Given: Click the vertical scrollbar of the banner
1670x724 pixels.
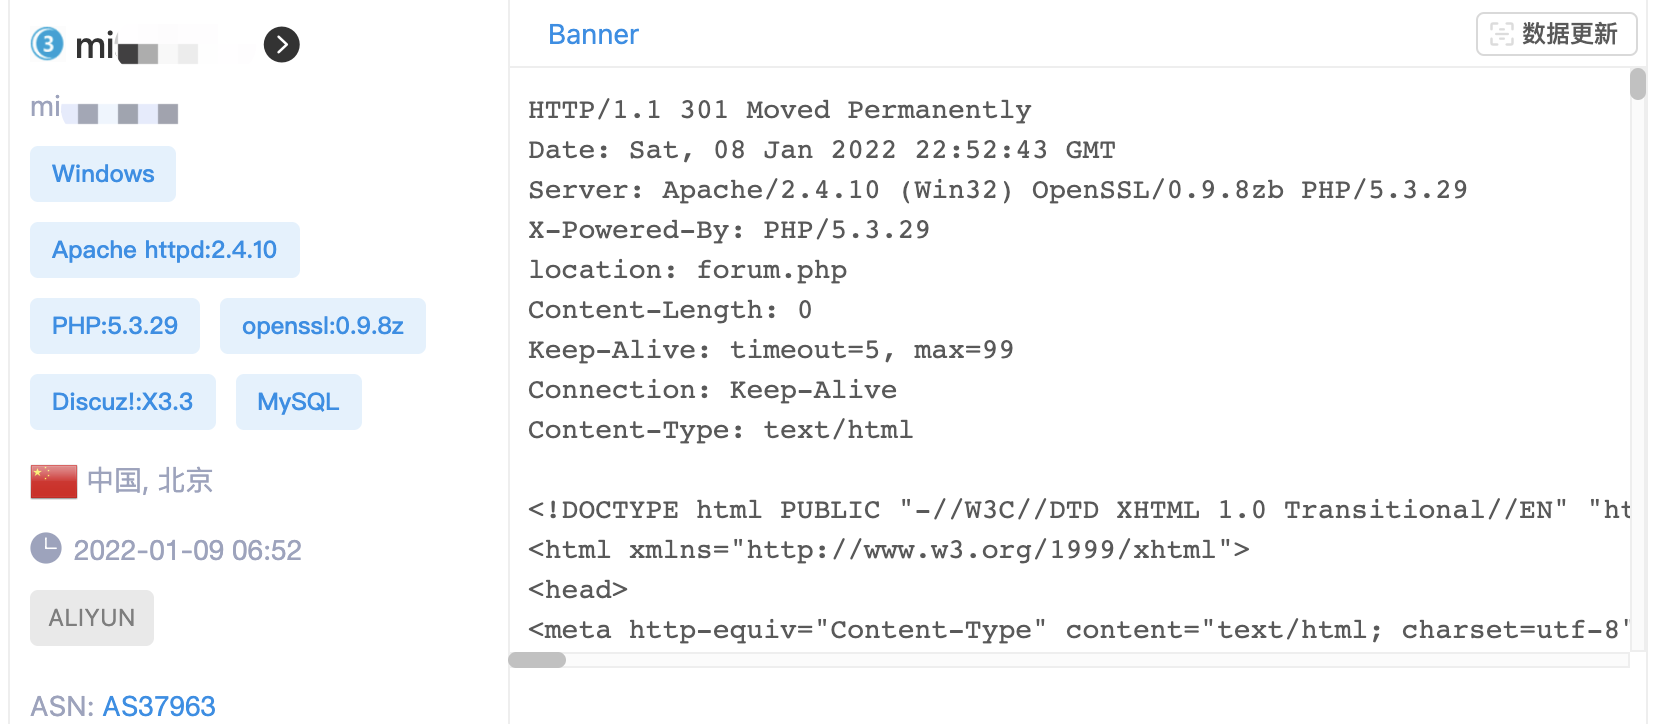Looking at the screenshot, I should pyautogui.click(x=1638, y=84).
